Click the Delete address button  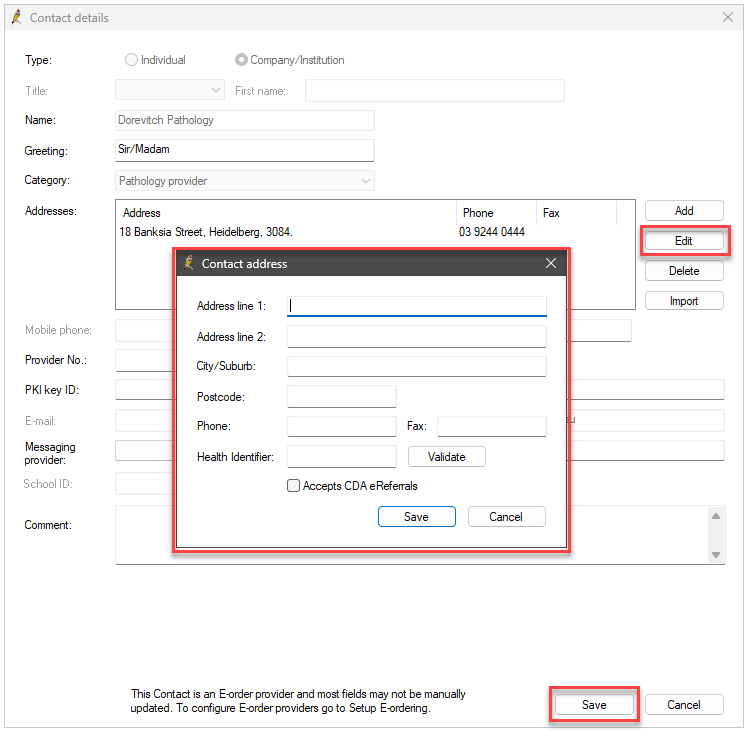(x=684, y=271)
